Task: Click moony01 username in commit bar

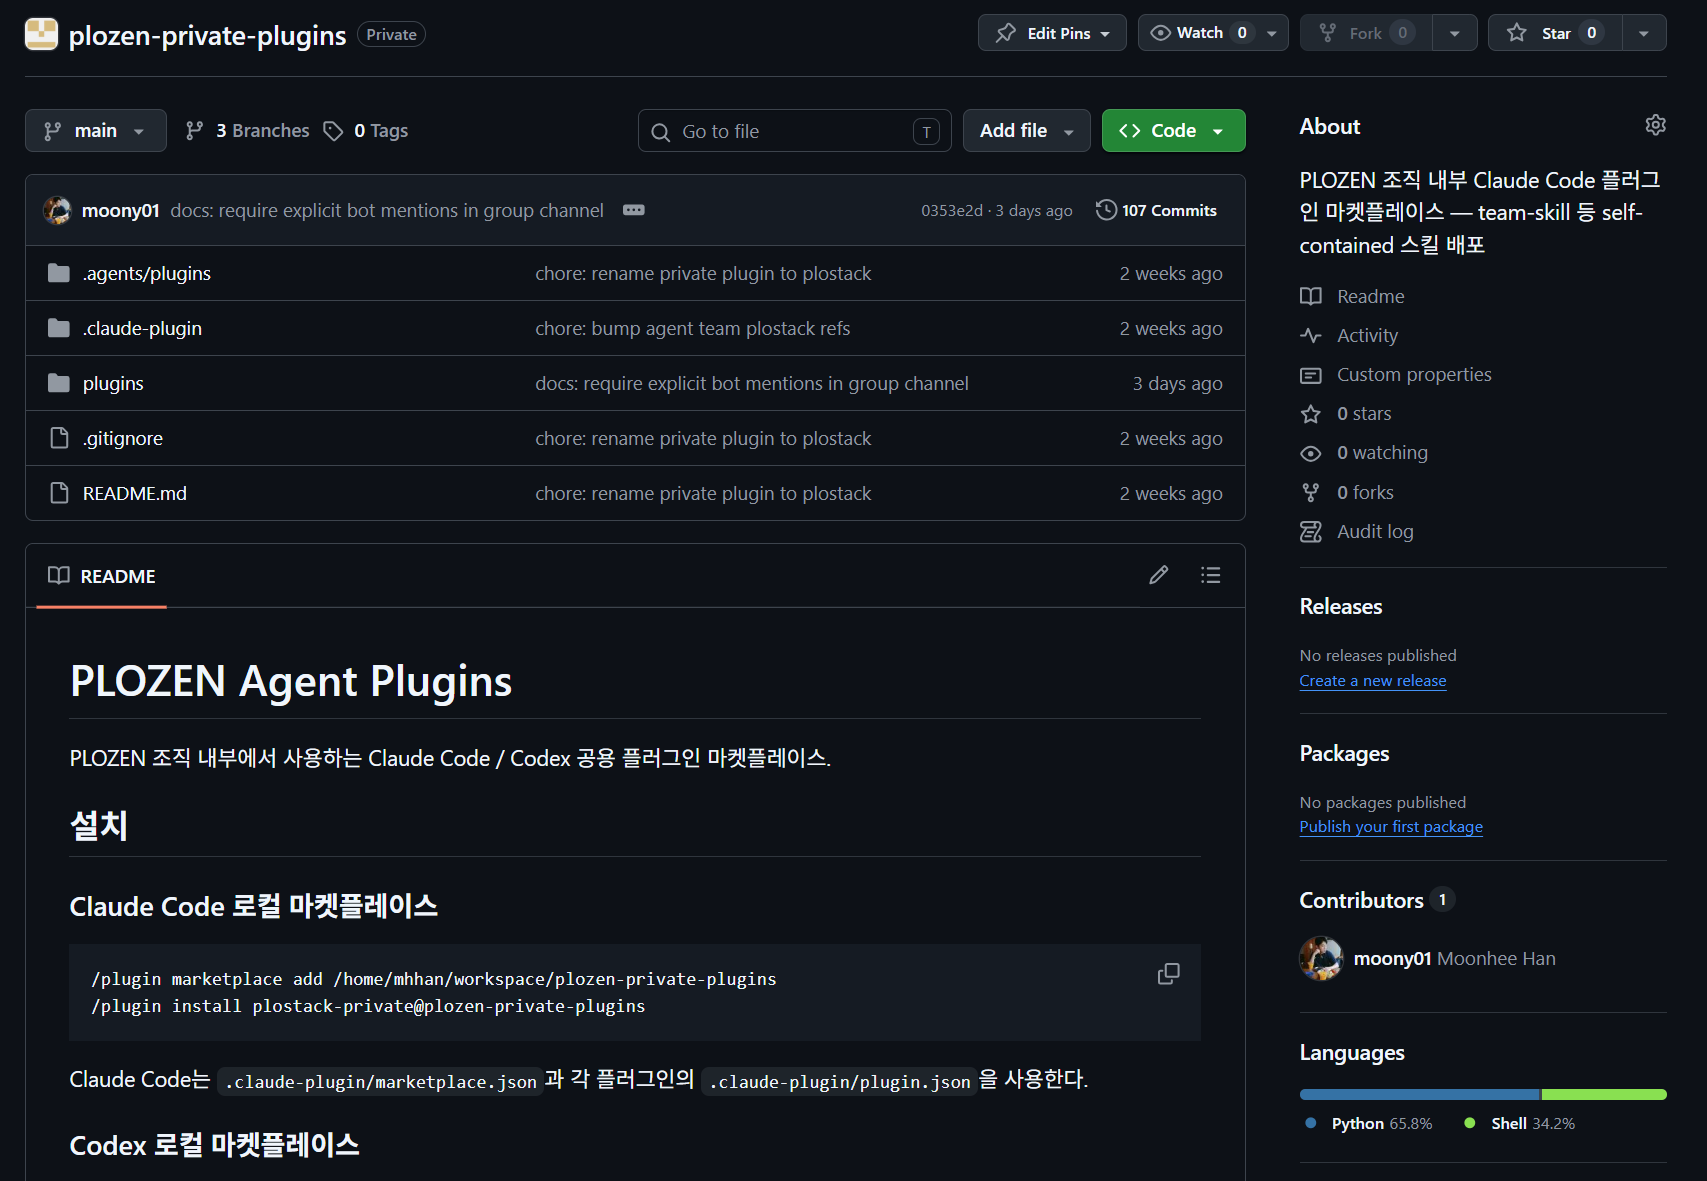Action: 120,210
